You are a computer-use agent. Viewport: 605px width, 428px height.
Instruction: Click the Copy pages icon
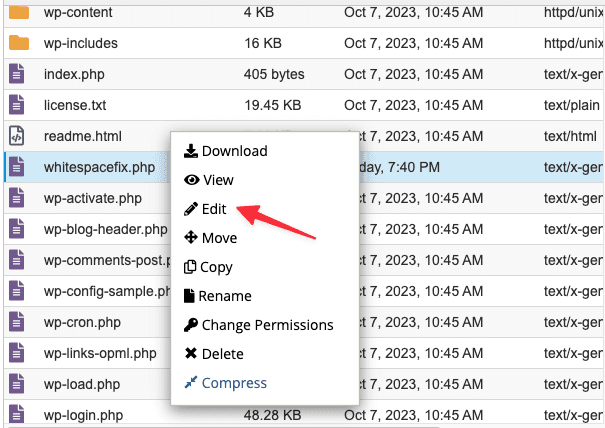tap(191, 267)
